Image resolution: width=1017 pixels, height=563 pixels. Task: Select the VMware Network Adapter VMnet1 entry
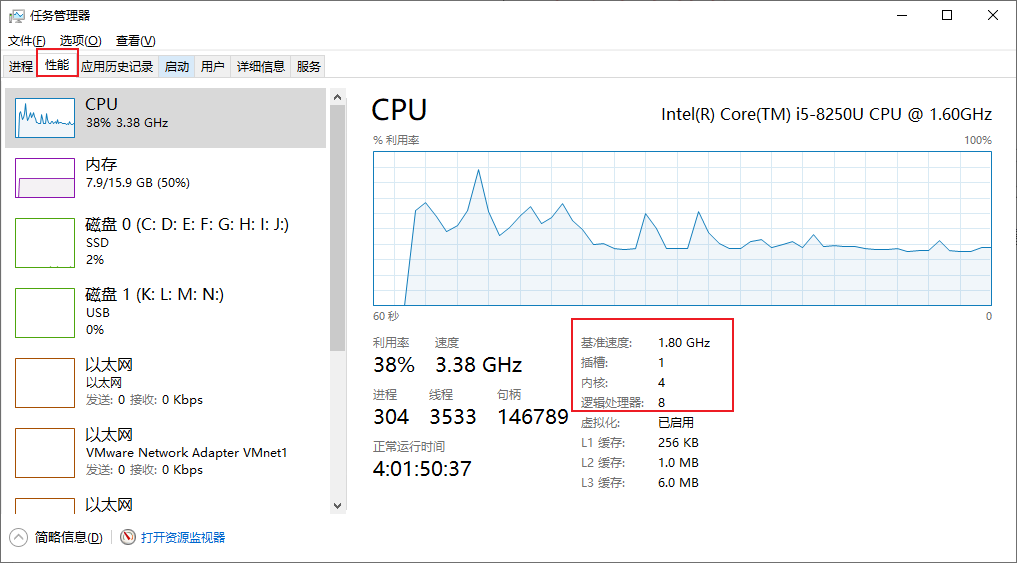(x=186, y=451)
